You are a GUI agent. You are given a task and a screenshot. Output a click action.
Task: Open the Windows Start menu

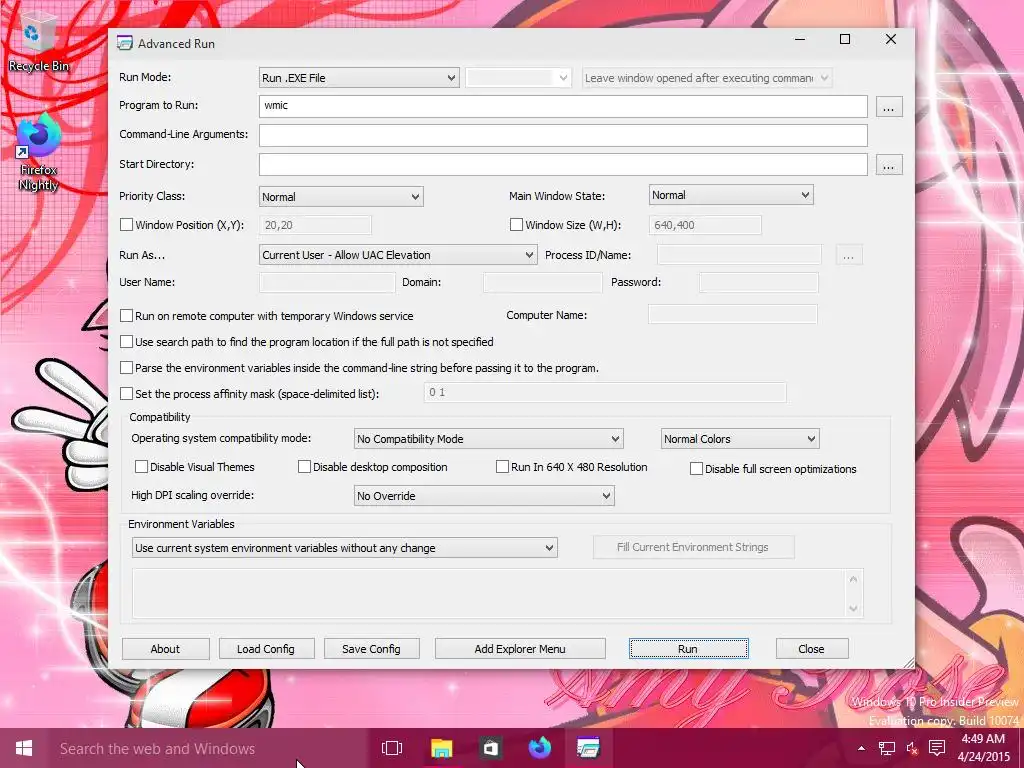[x=24, y=748]
